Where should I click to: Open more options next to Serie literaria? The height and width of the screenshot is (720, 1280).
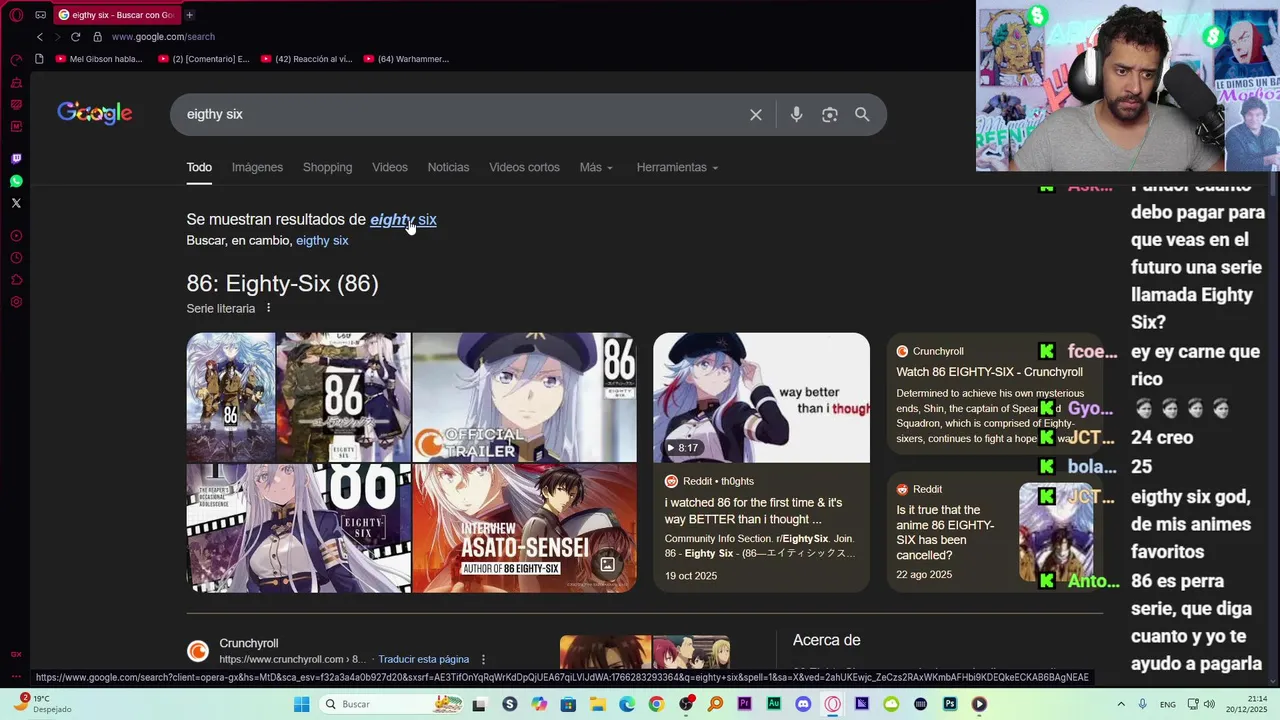coord(268,308)
